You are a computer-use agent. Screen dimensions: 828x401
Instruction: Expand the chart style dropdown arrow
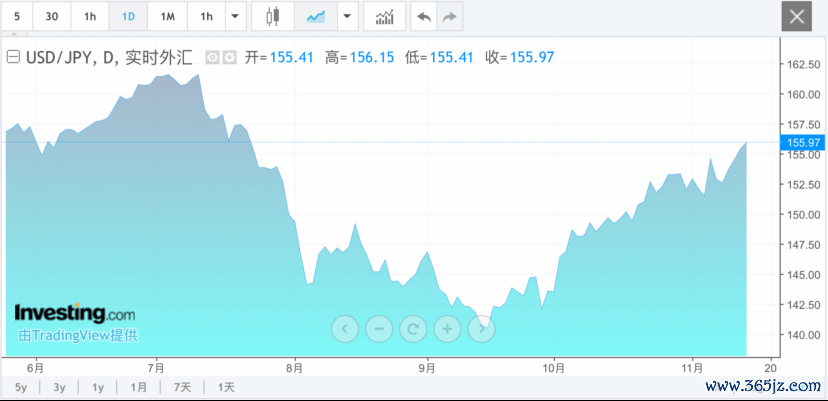point(347,16)
